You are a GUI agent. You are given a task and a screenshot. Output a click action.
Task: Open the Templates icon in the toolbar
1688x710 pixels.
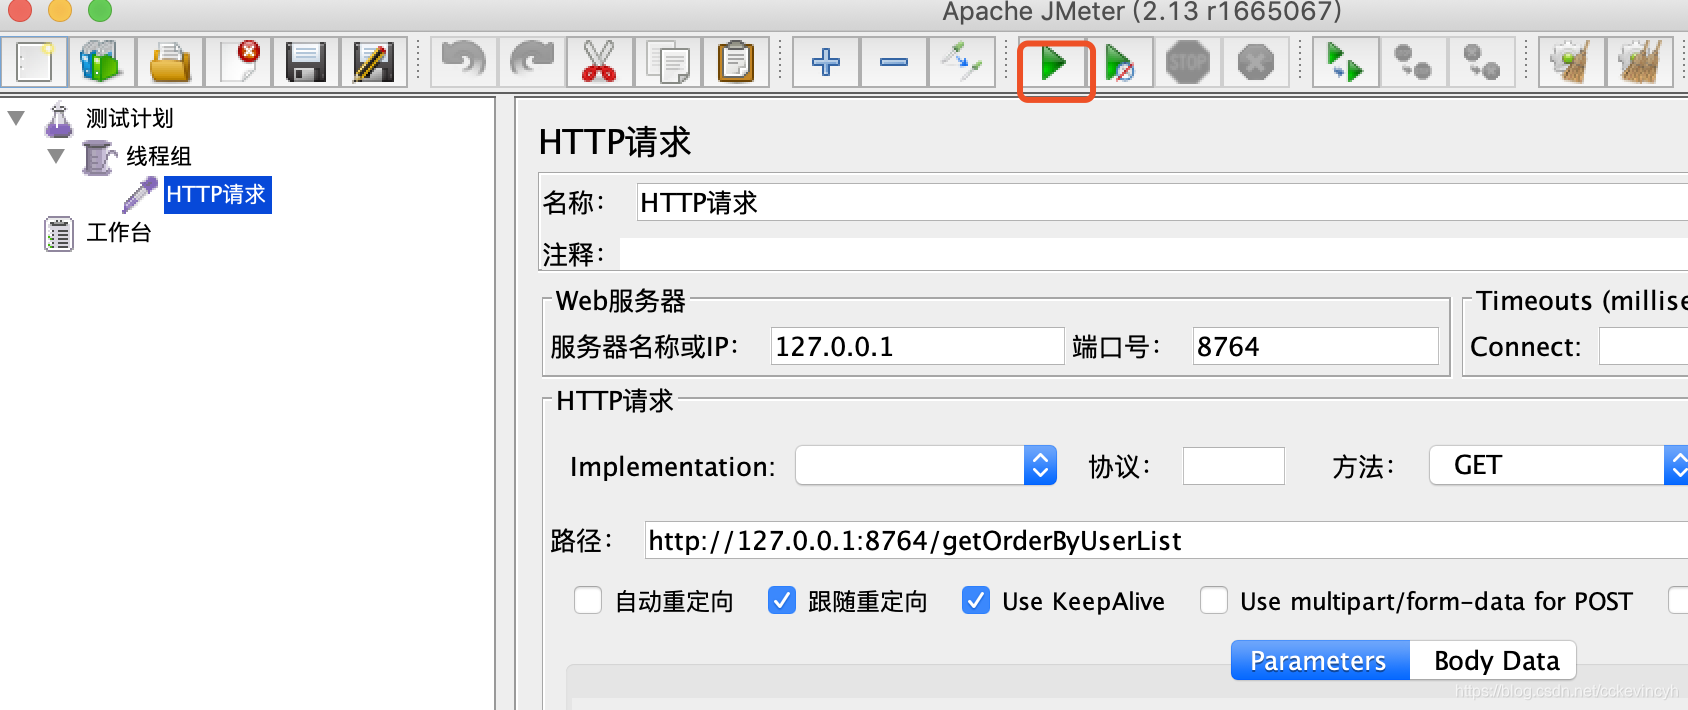(x=102, y=63)
